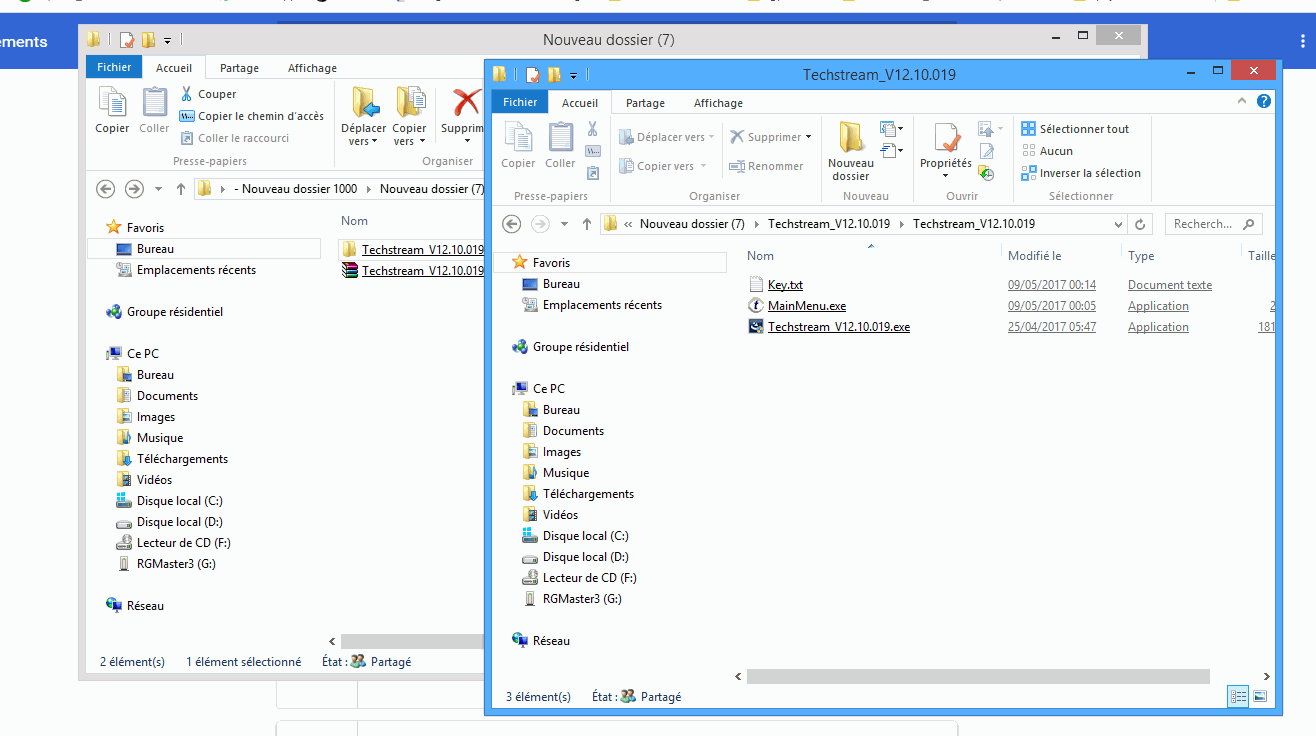
Task: Open Partage tab in Nouveau dossier (7) window
Action: click(x=239, y=68)
